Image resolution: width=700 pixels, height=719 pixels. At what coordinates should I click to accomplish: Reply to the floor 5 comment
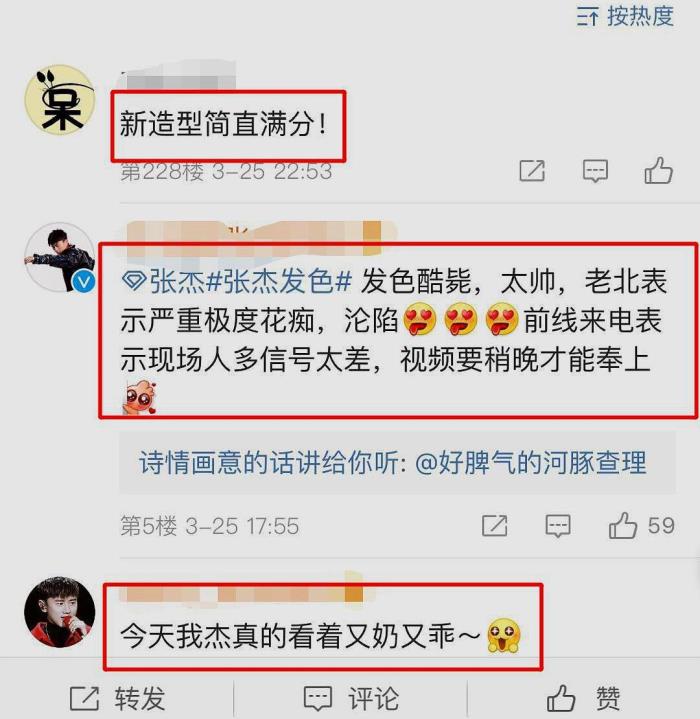pyautogui.click(x=558, y=525)
